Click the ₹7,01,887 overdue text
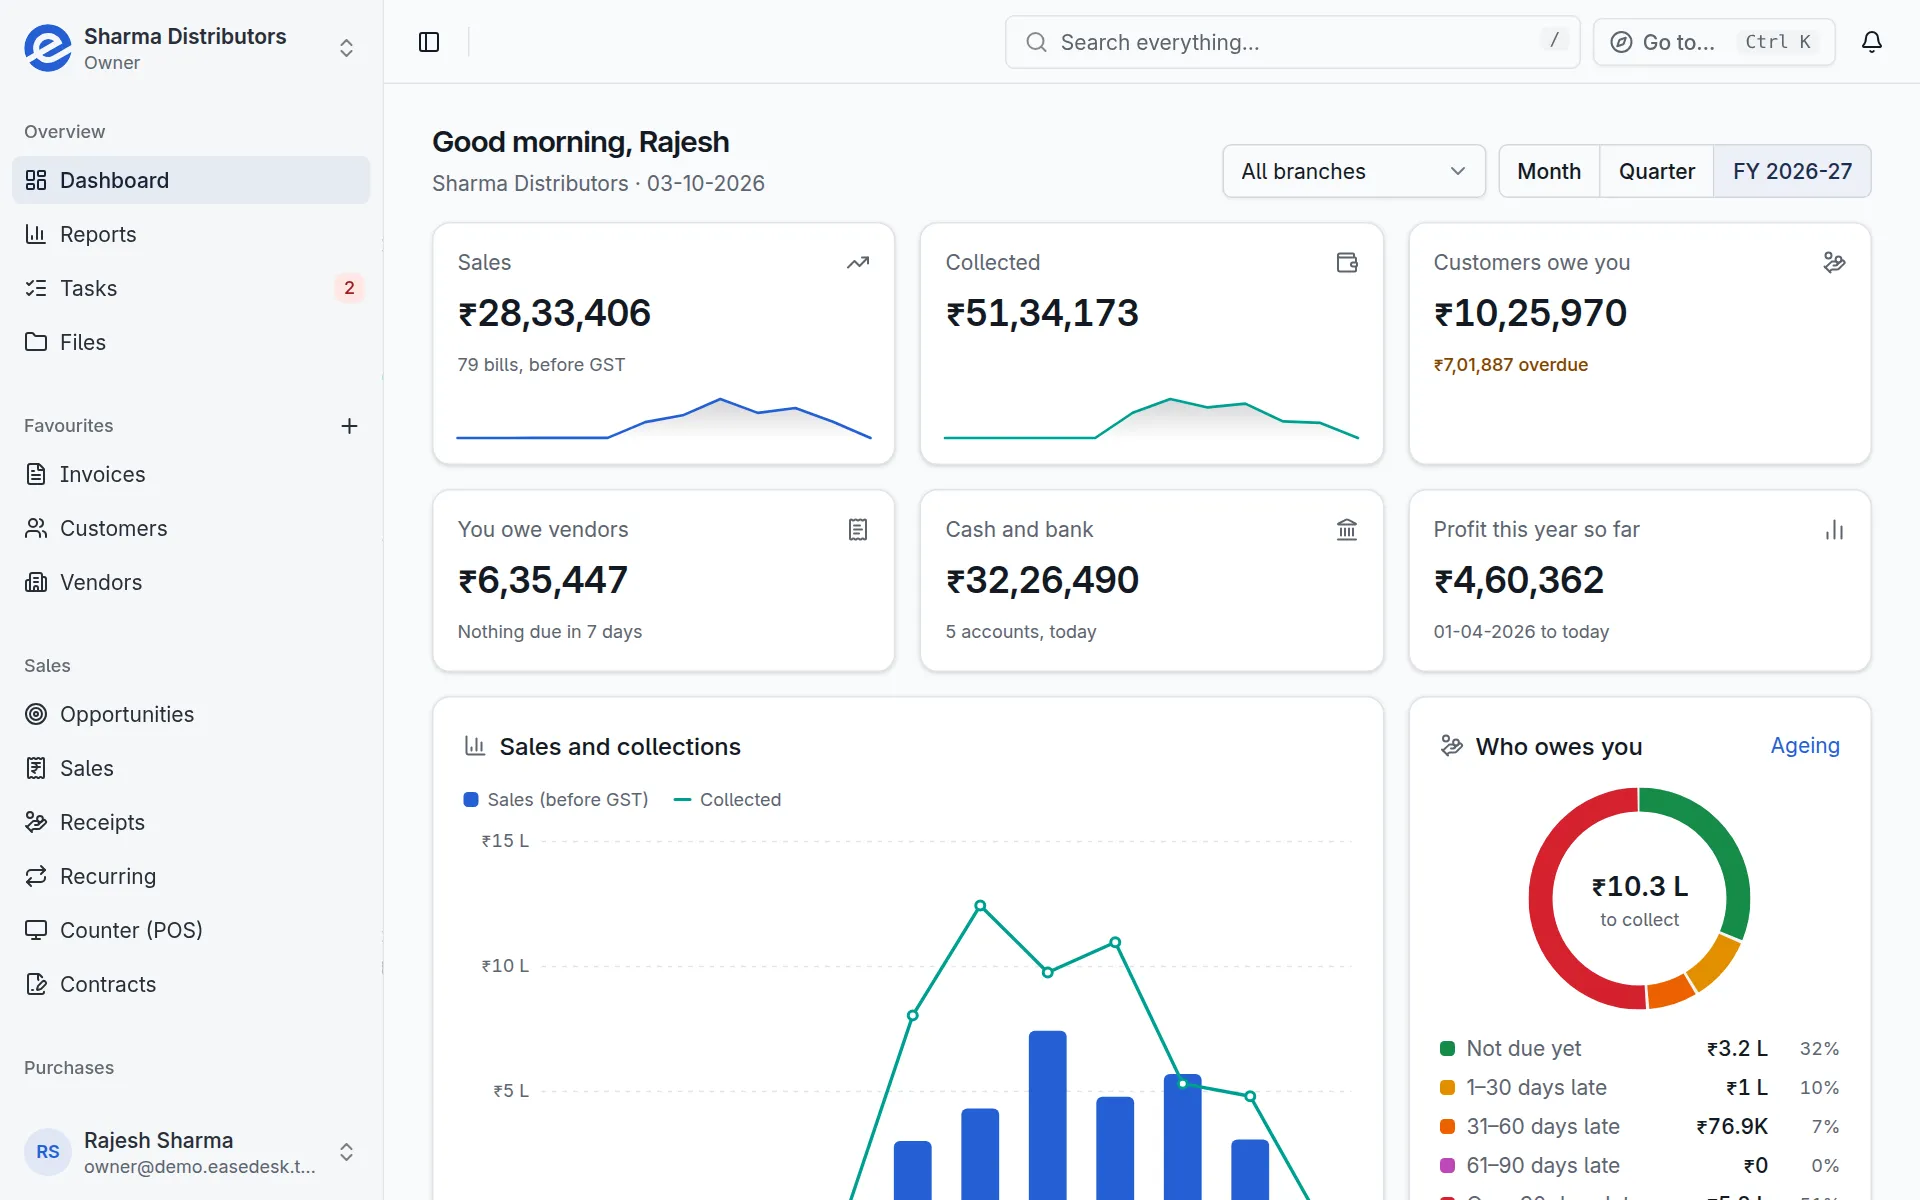This screenshot has width=1920, height=1200. (1510, 365)
